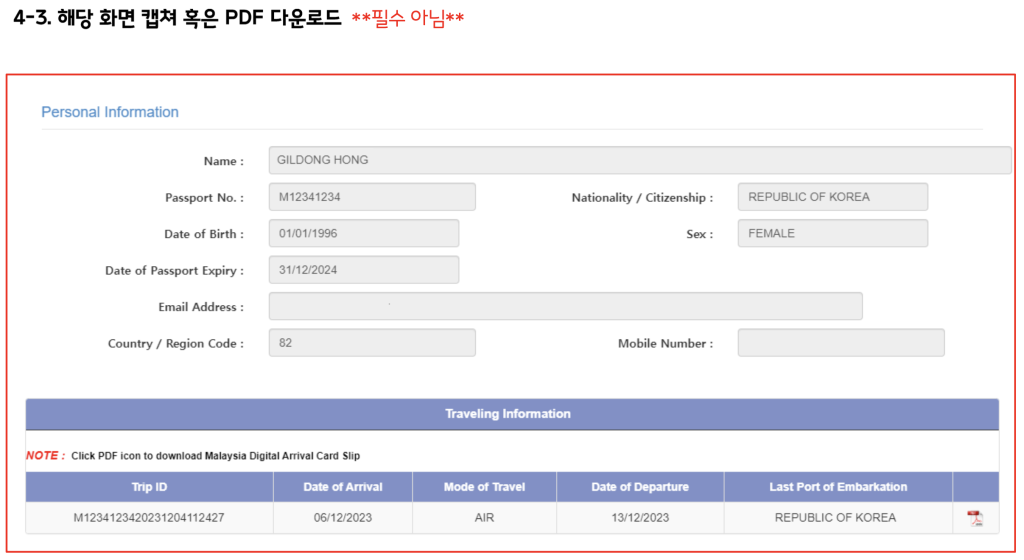This screenshot has height=560, width=1024.
Task: Click the empty Mobile Number field
Action: coord(840,343)
